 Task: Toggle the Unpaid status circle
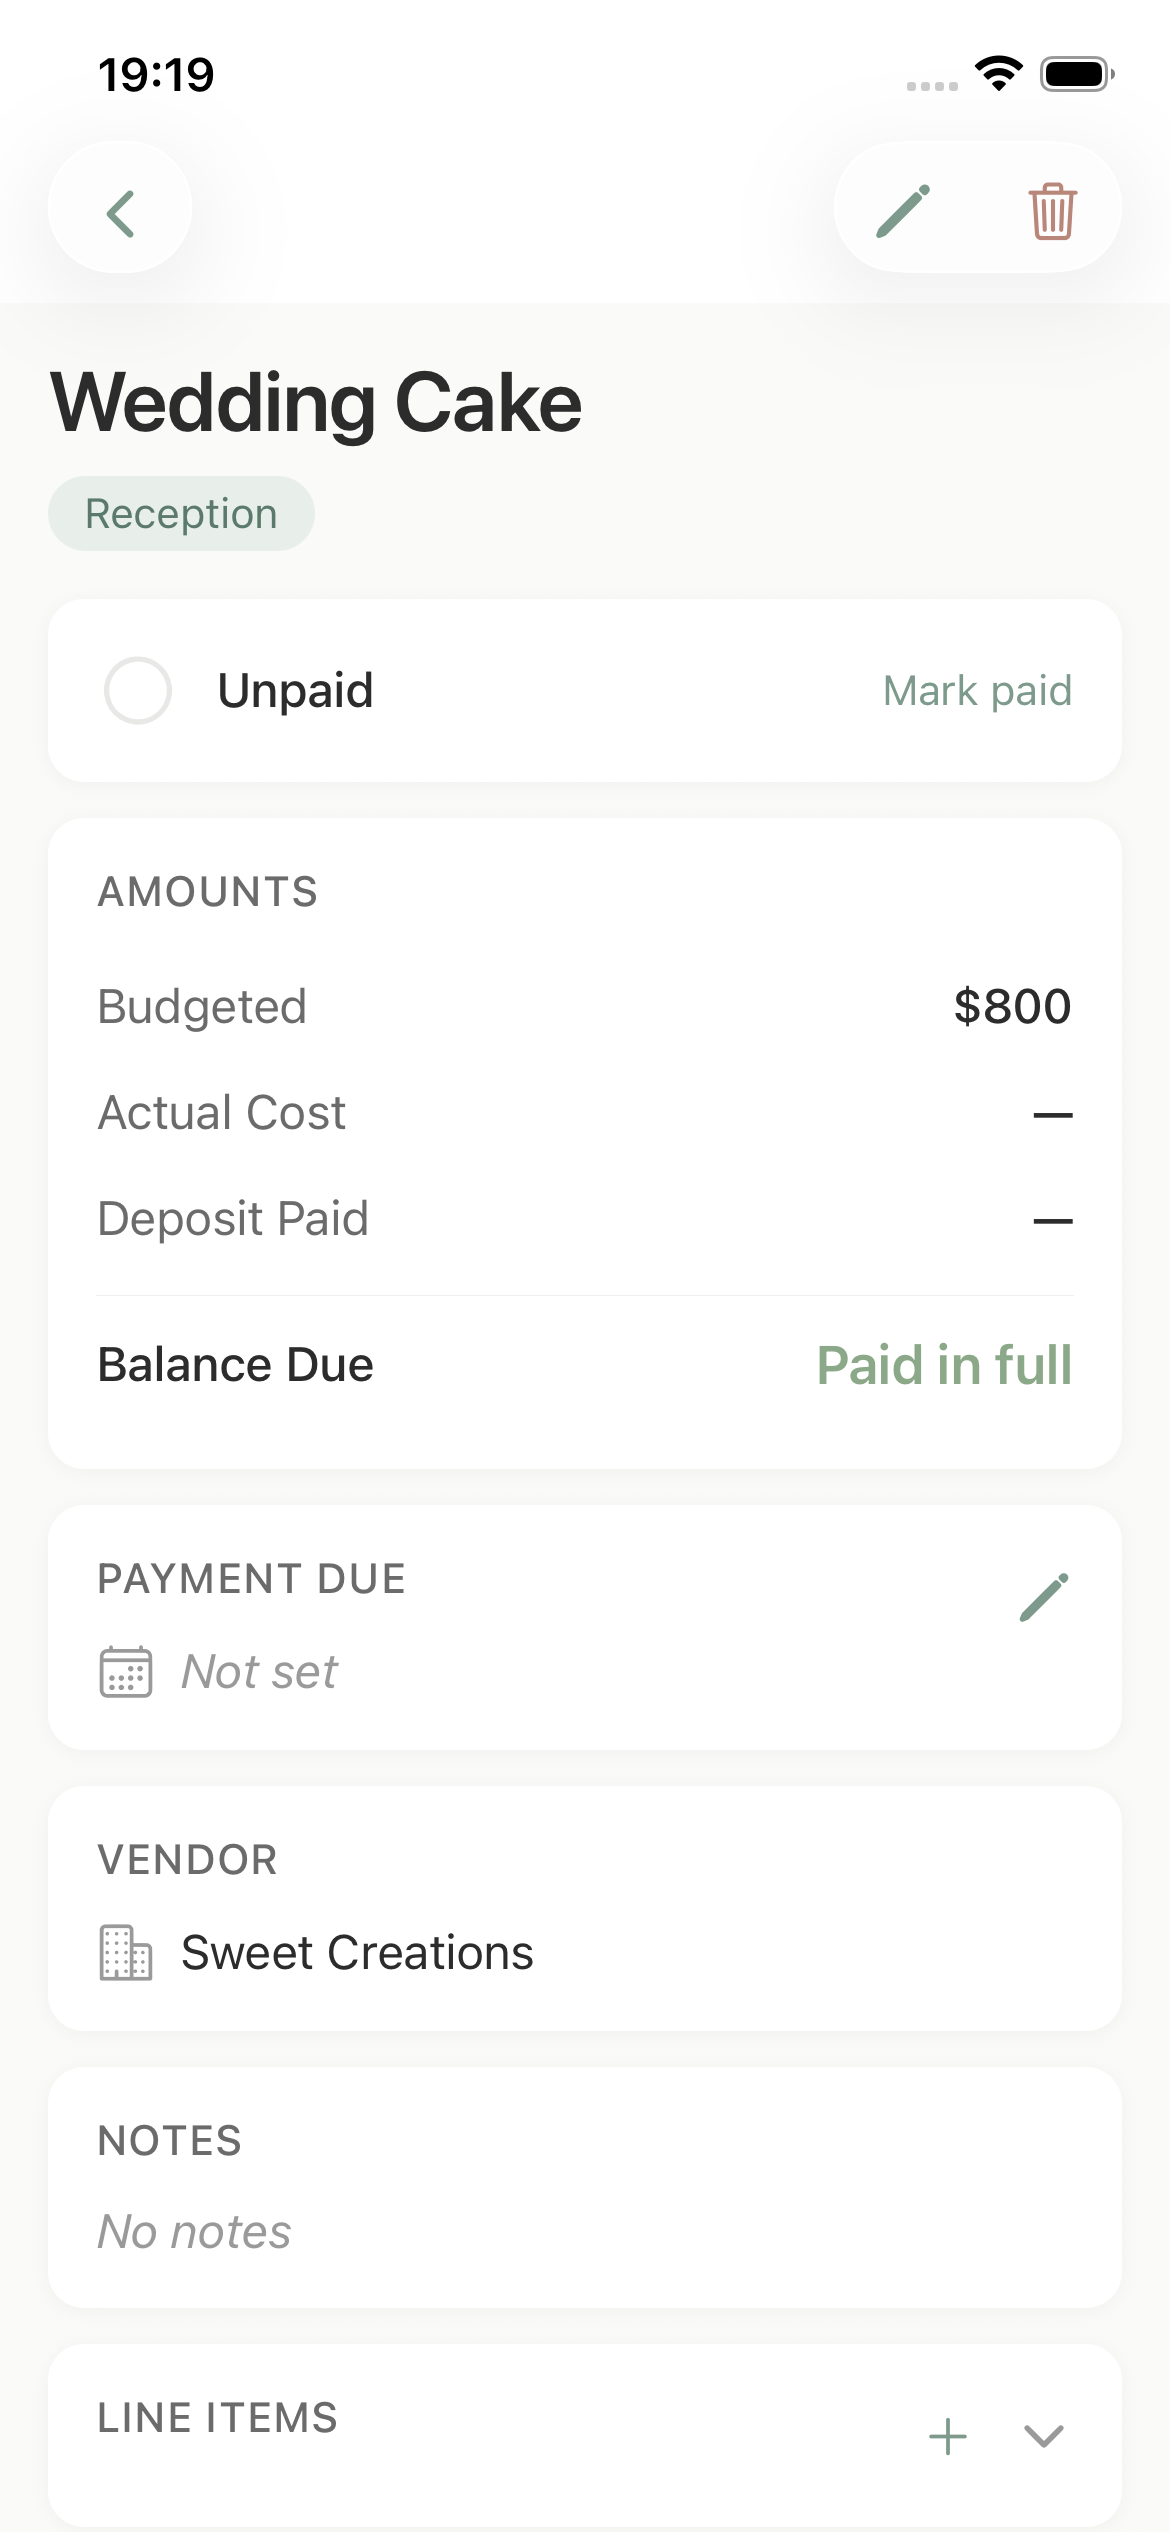138,690
